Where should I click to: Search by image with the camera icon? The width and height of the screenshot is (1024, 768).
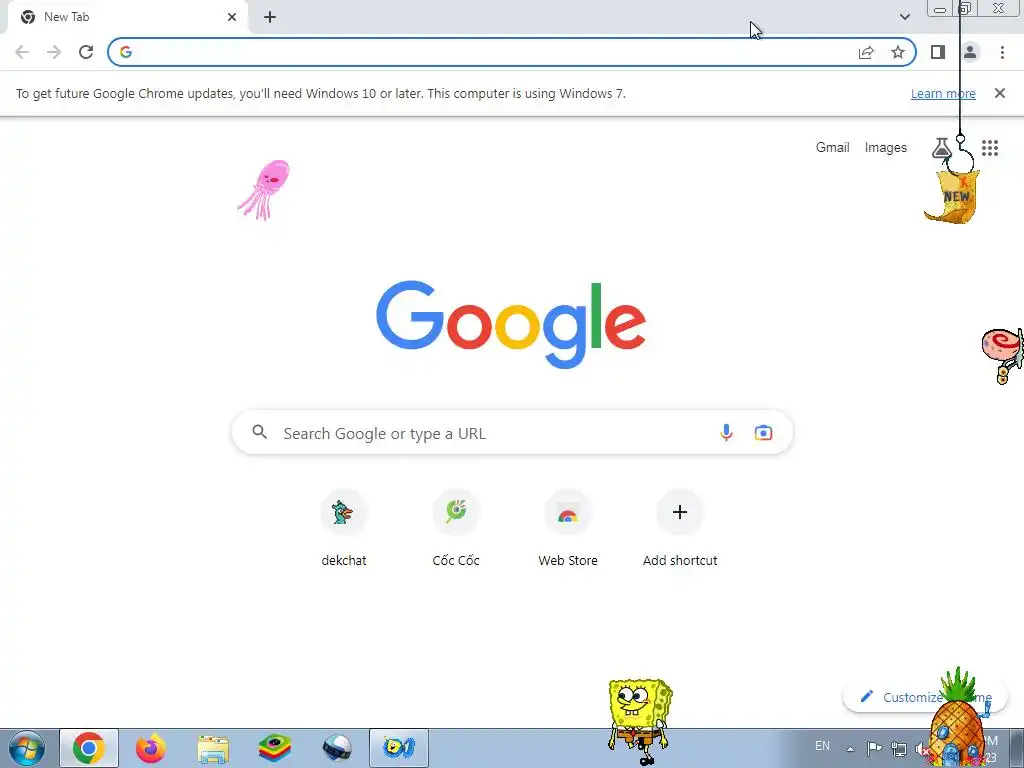(x=763, y=432)
